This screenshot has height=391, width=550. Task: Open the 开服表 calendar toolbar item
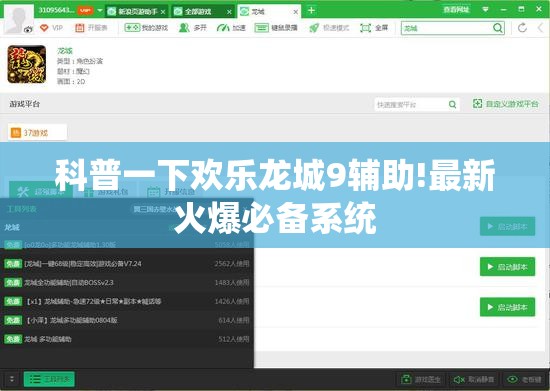click(91, 28)
